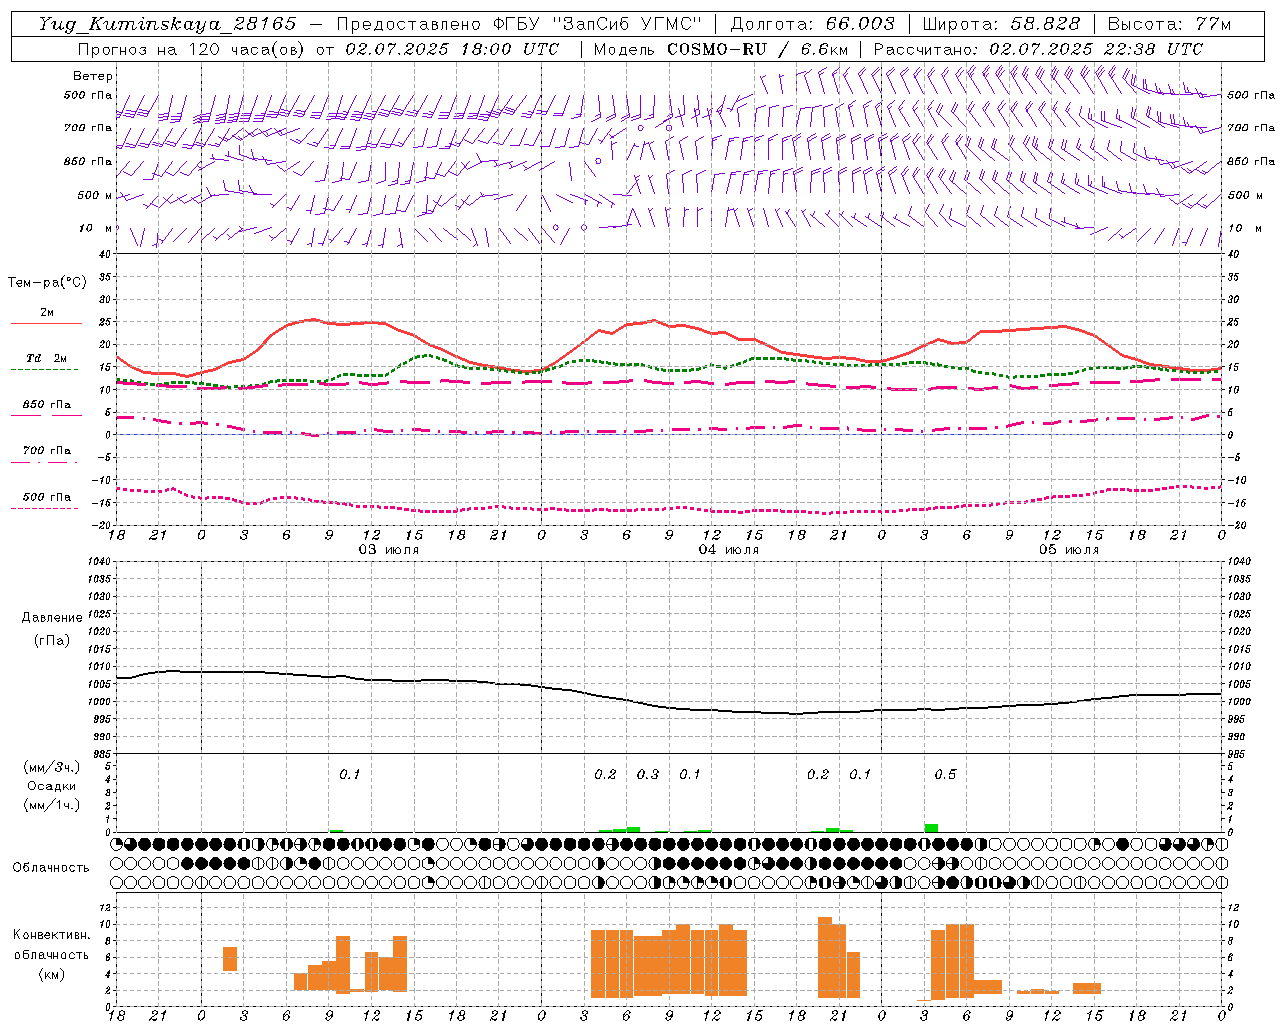Image resolution: width=1280 pixels, height=1024 pixels.
Task: Click the station title Yug_Kuminskaya_28165
Action: pyautogui.click(x=167, y=24)
